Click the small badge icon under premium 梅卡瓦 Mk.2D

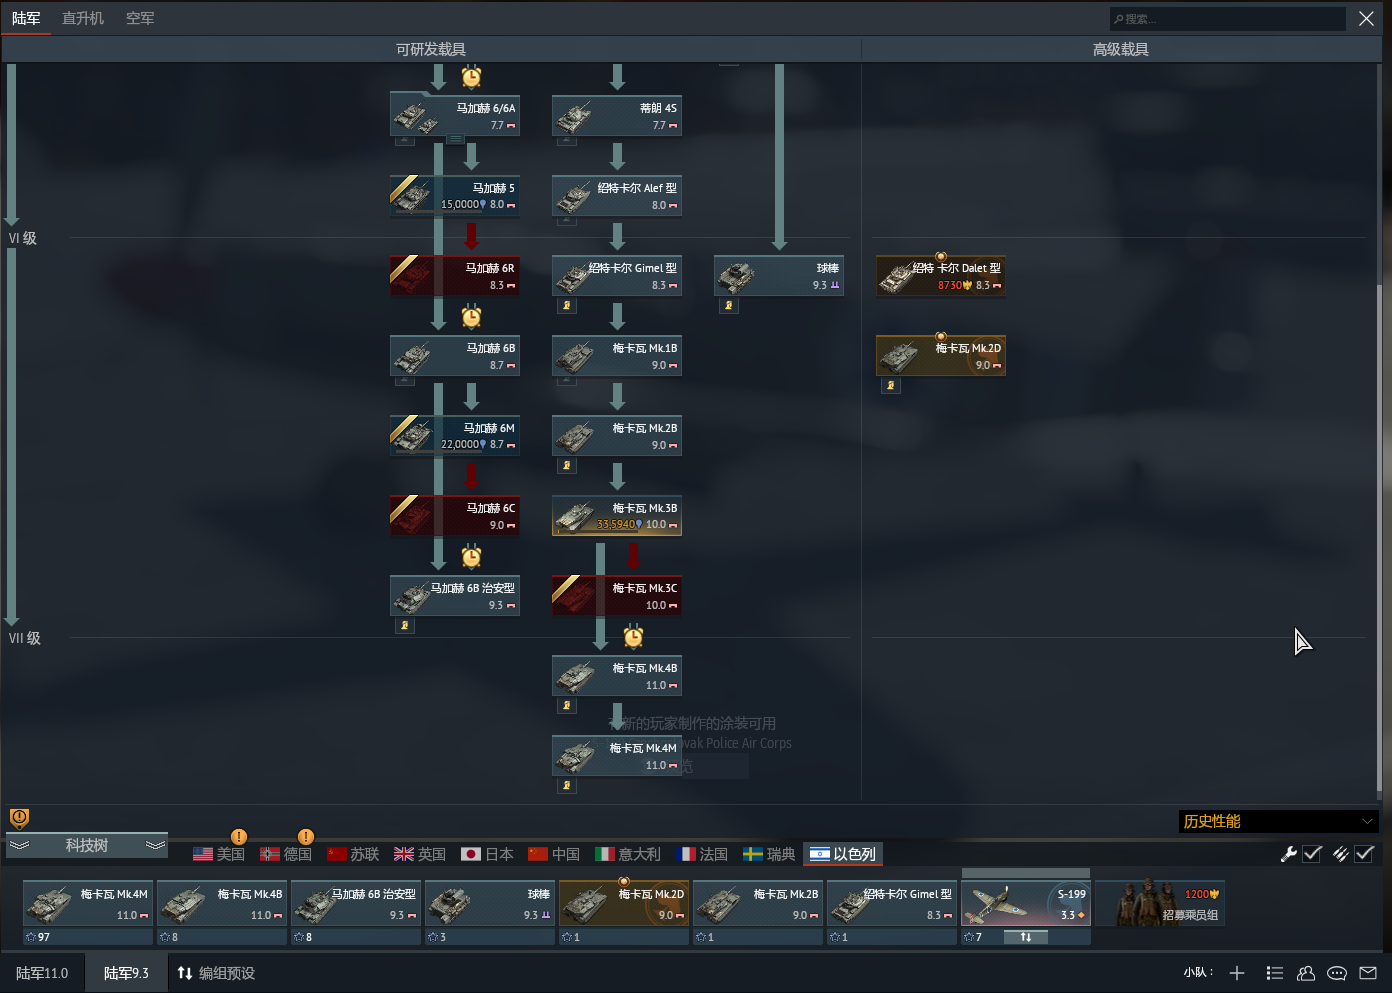[x=891, y=385]
